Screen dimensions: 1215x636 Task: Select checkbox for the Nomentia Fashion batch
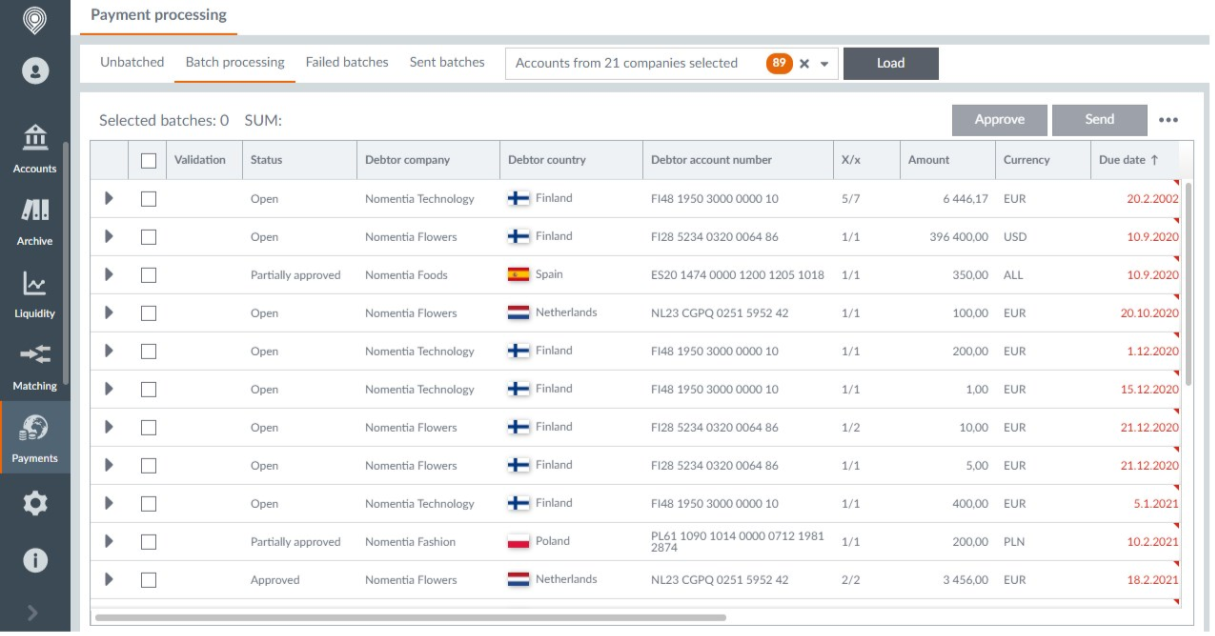148,542
